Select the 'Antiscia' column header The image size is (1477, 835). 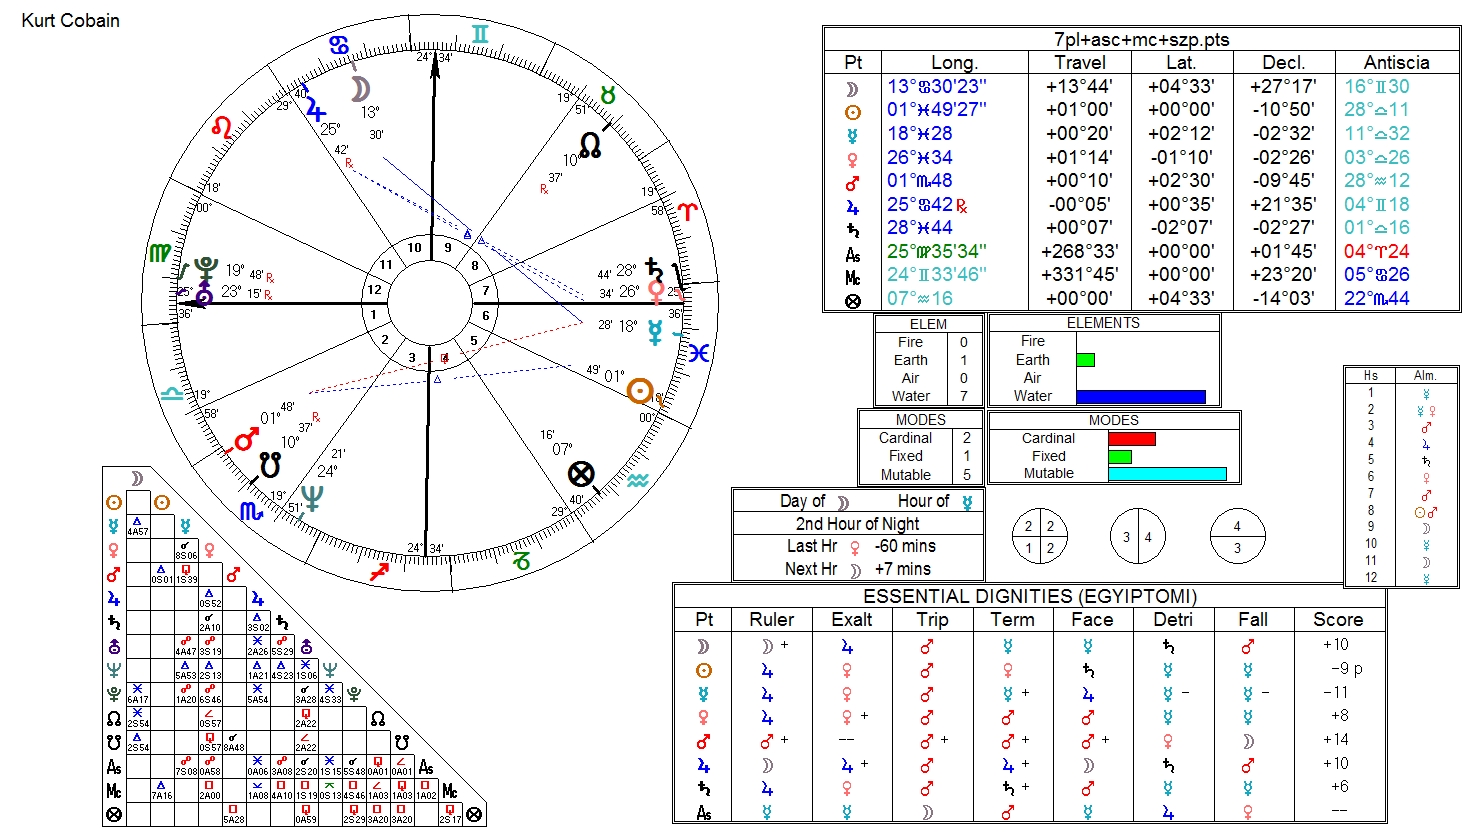point(1396,62)
